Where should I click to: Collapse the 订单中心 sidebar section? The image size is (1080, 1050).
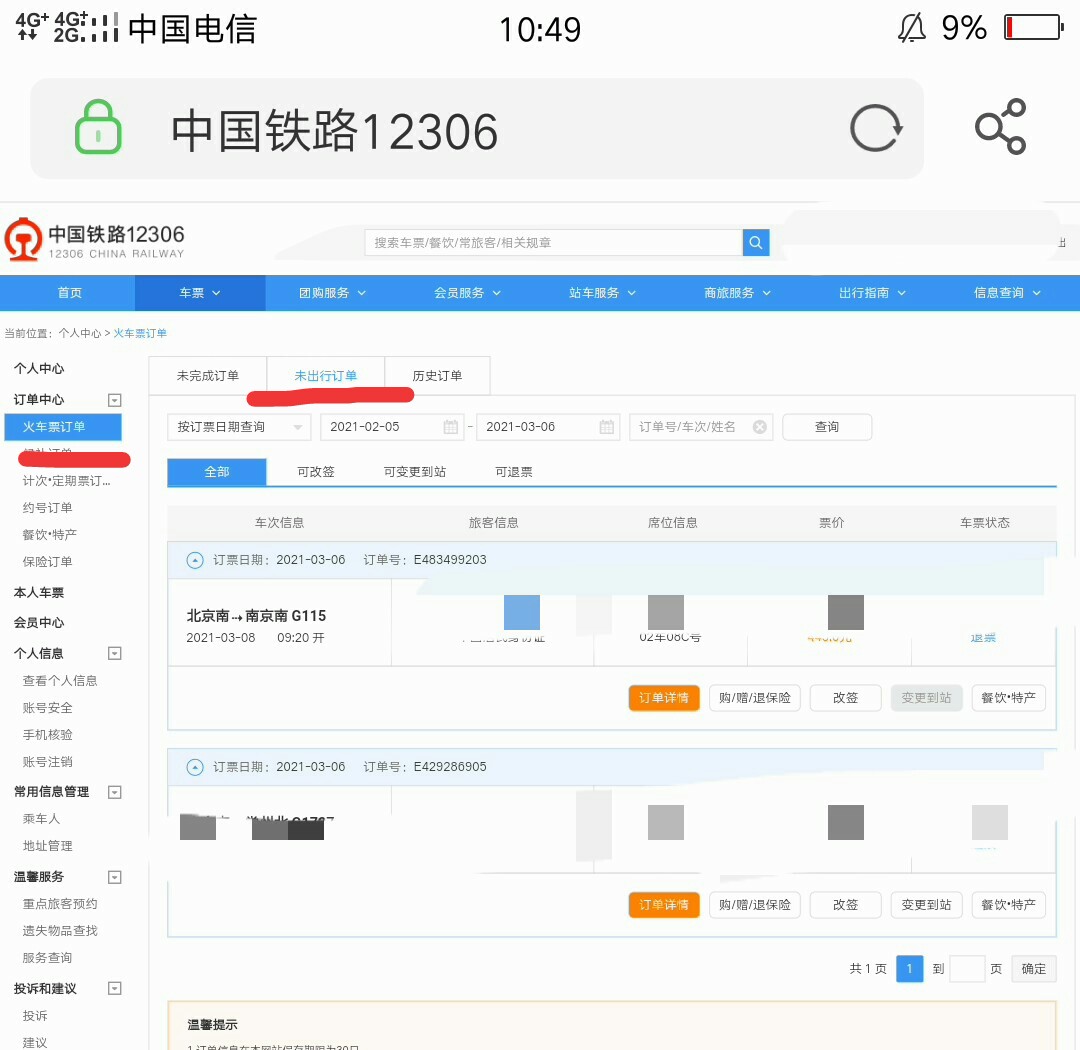click(x=115, y=400)
